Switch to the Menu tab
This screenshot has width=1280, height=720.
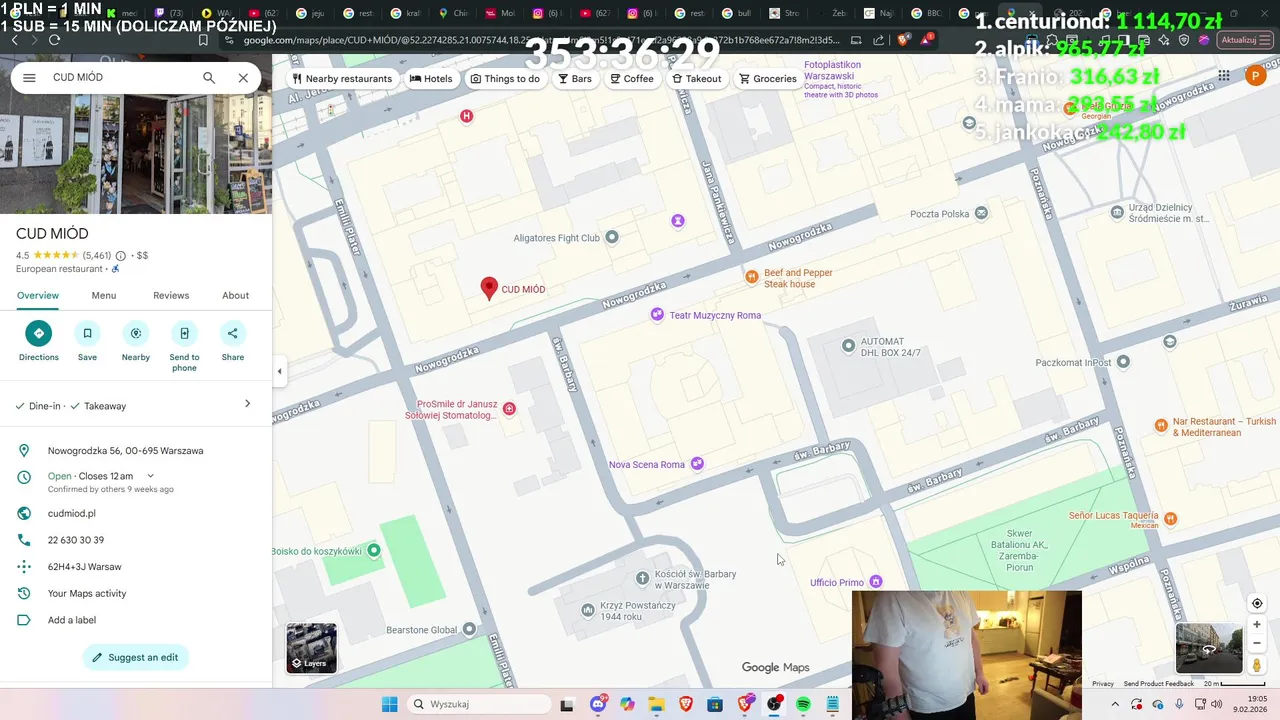[x=104, y=295]
